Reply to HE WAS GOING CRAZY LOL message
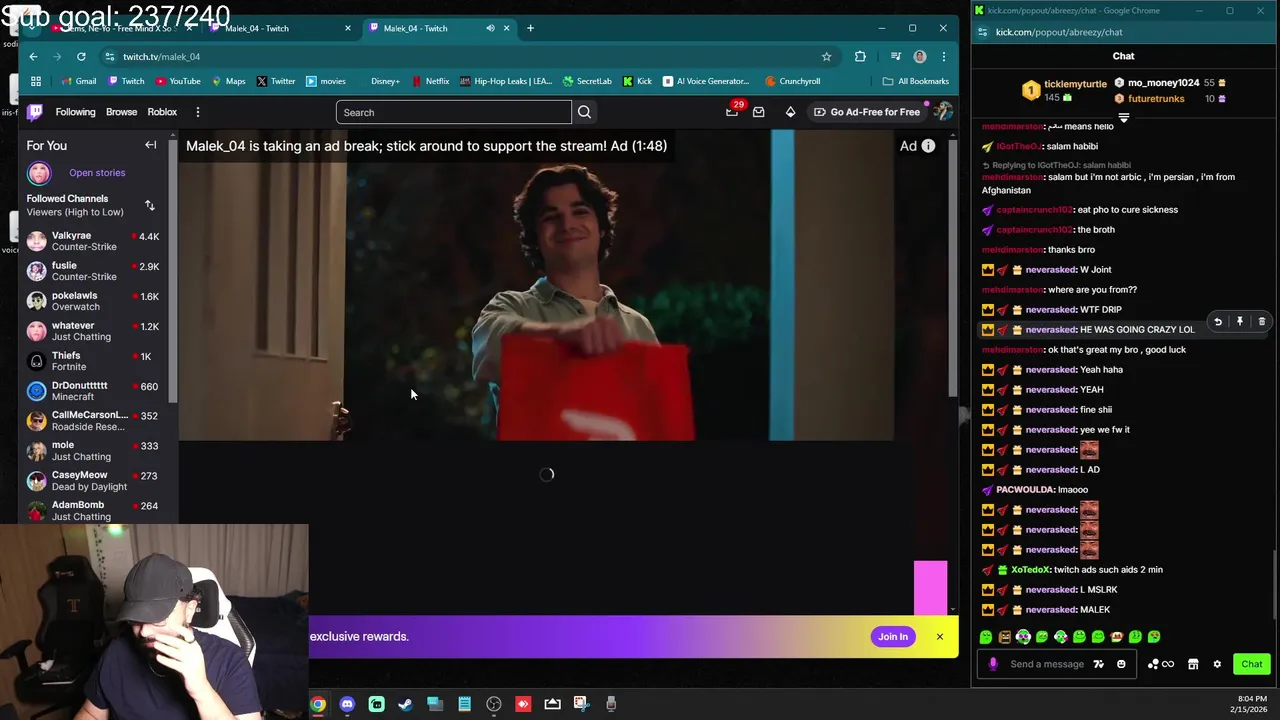The image size is (1280, 720). coord(1218,322)
